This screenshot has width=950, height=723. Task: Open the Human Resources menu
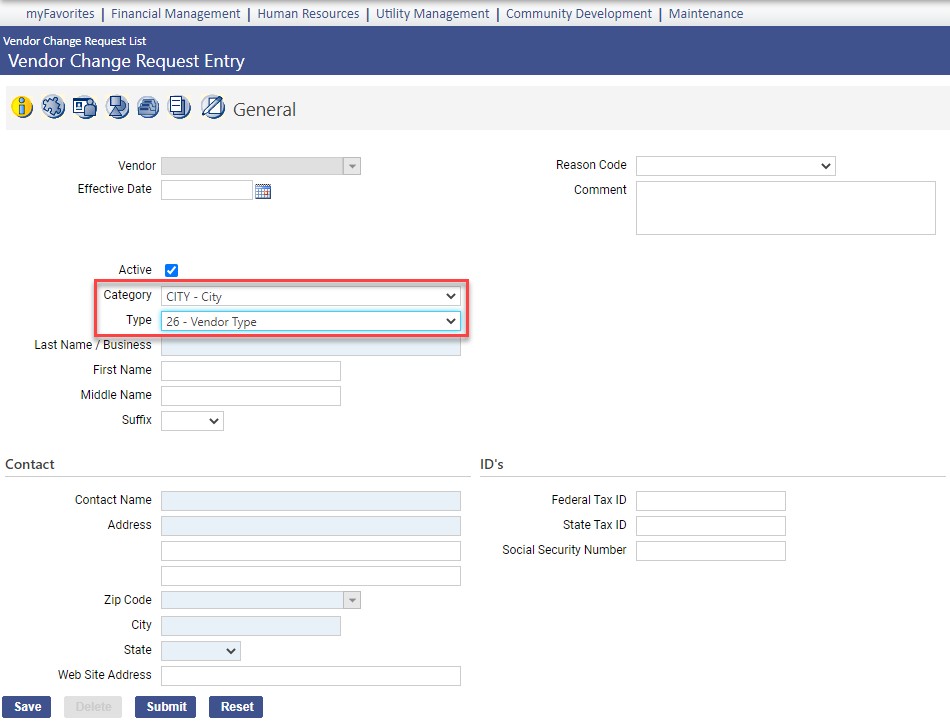click(308, 14)
